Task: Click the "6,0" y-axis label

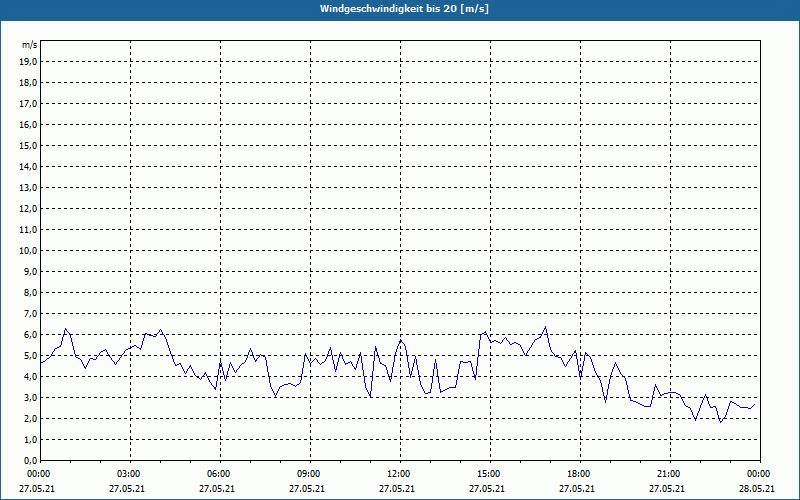Action: (30, 335)
